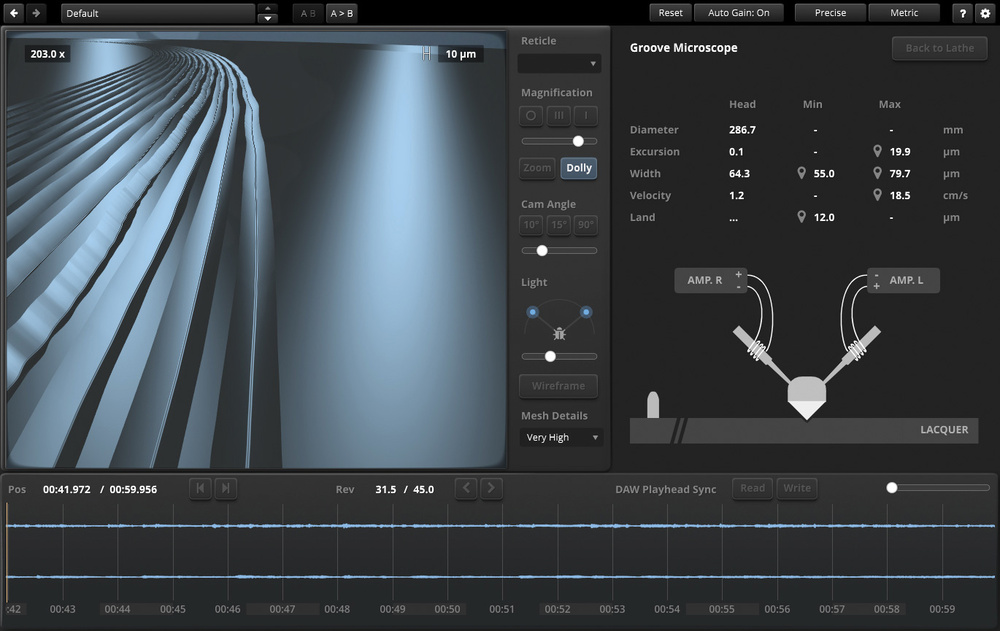This screenshot has width=1000, height=631.
Task: Click the left light source dot
Action: point(533,312)
